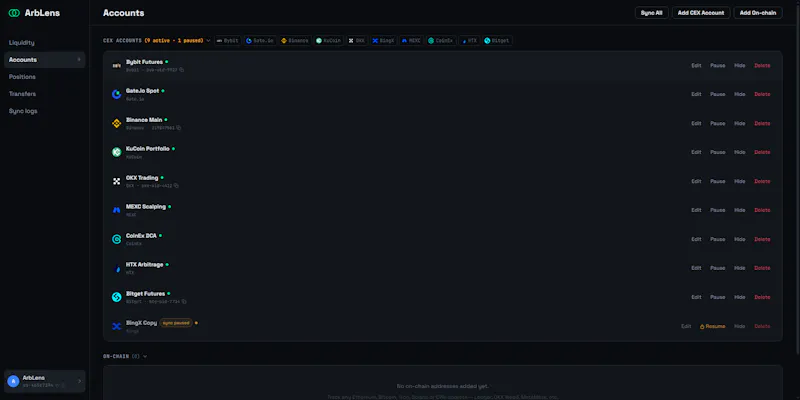Delete the KuCoin Portfolio account

click(x=762, y=152)
